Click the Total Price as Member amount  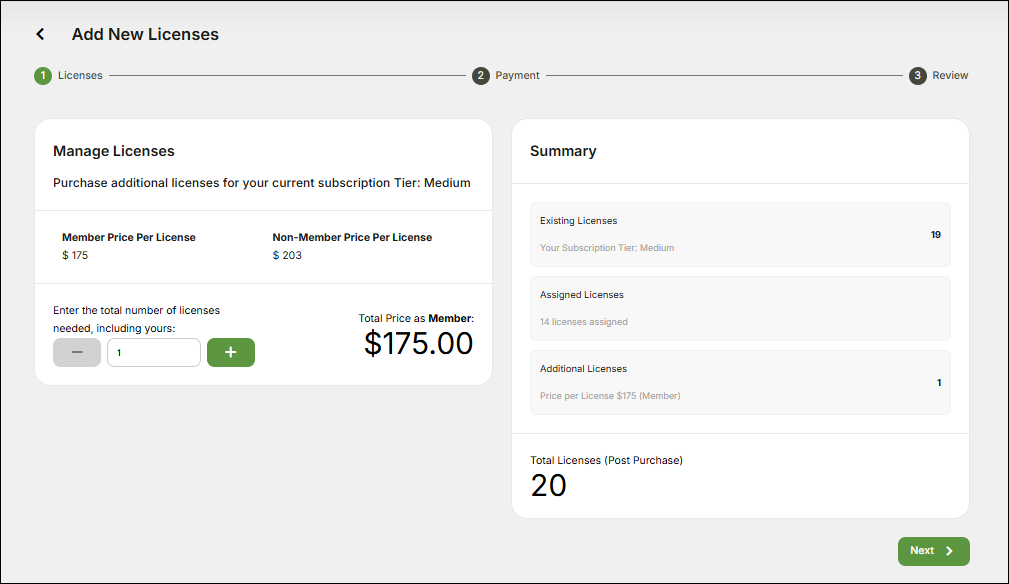[418, 343]
